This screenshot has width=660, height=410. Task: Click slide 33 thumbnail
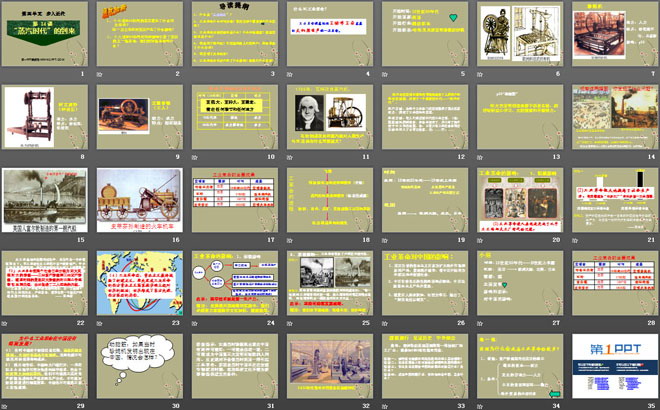pyautogui.click(x=425, y=366)
